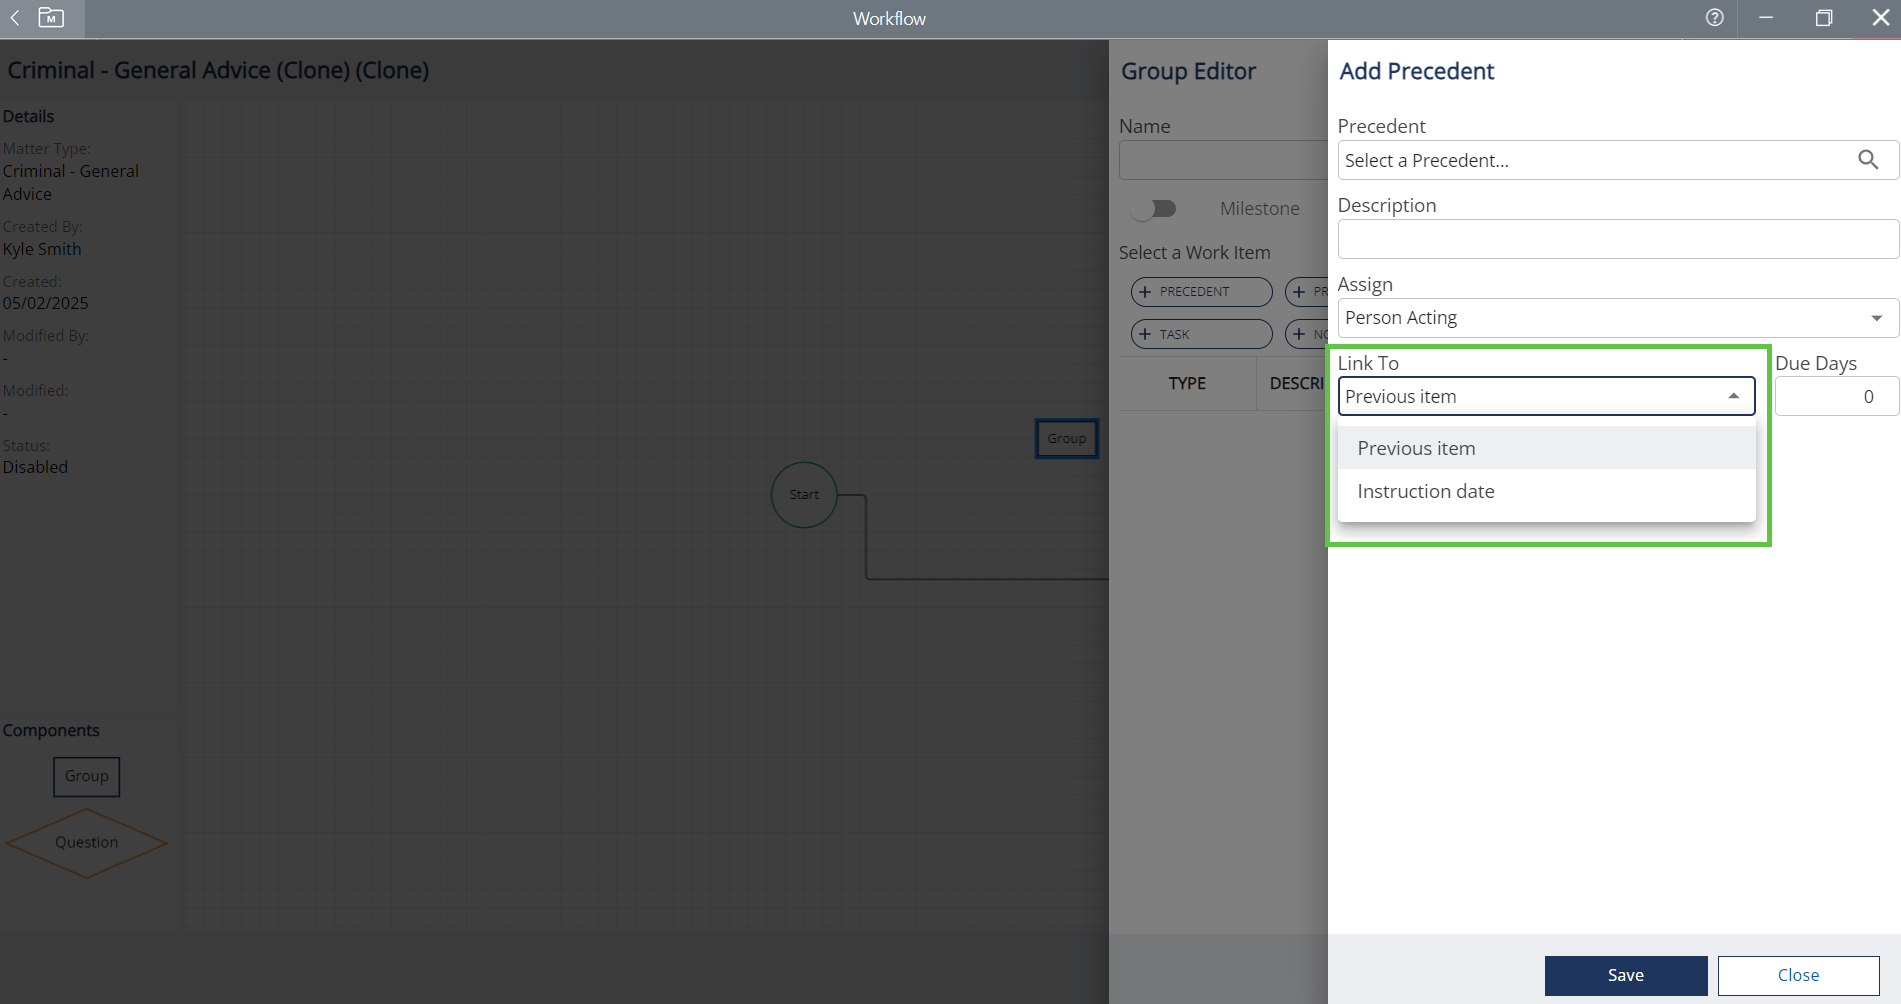Collapse the Link To dropdown
The width and height of the screenshot is (1901, 1004).
point(1733,397)
